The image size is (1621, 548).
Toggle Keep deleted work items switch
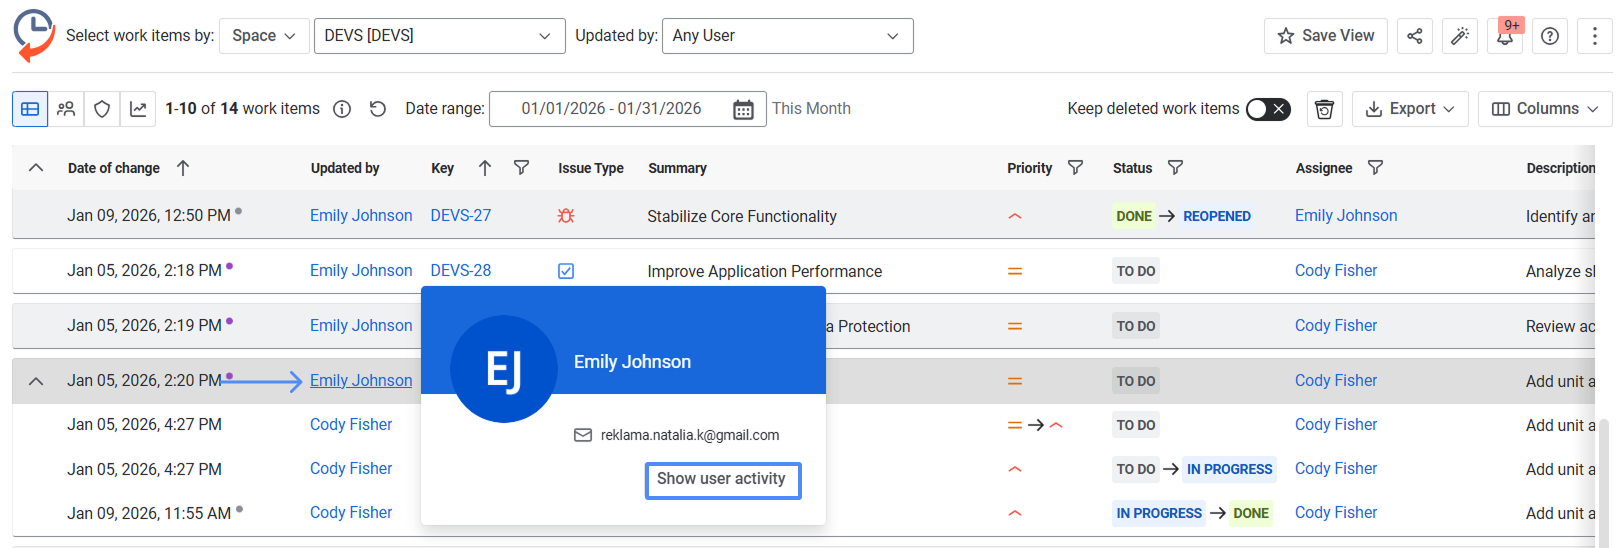(1268, 109)
